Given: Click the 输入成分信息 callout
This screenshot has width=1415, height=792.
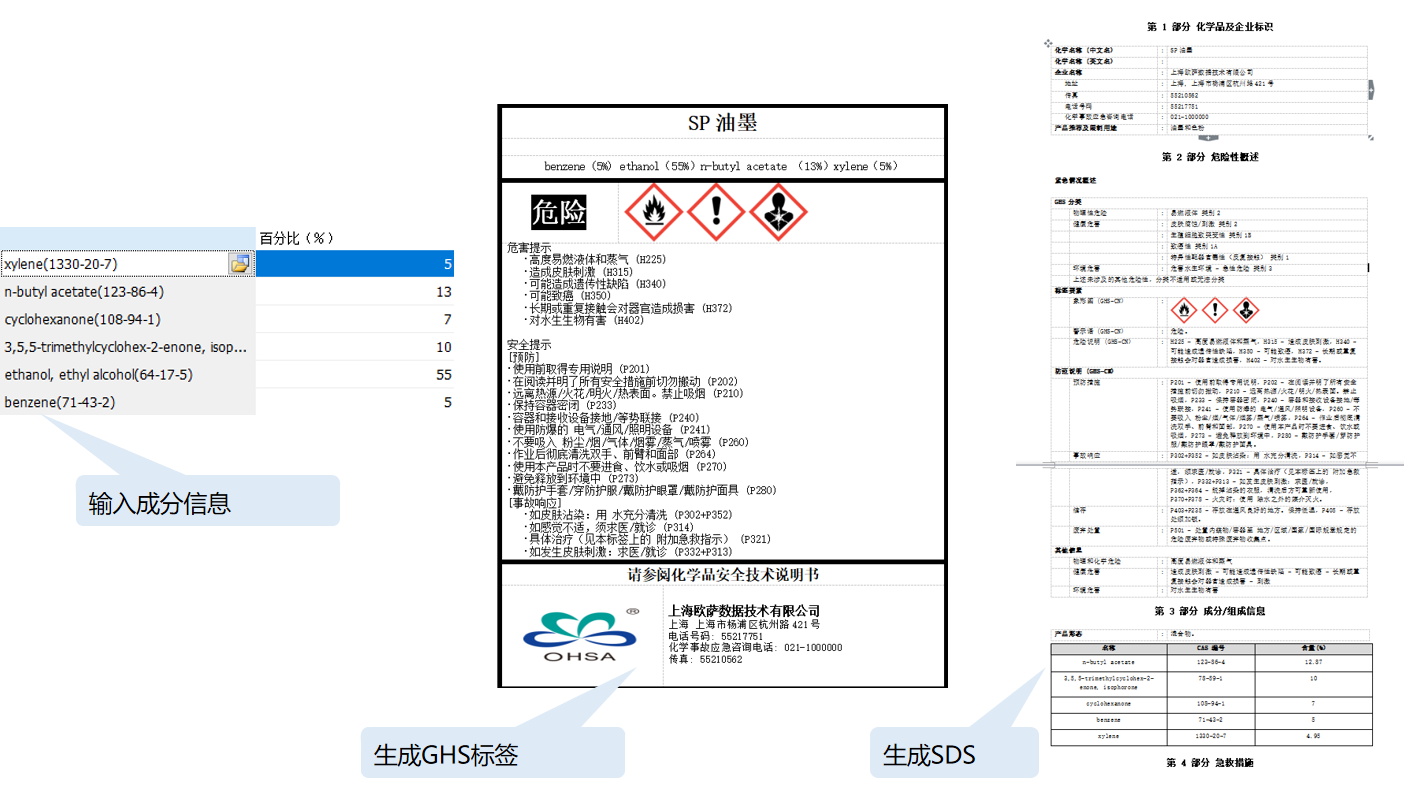Looking at the screenshot, I should 208,502.
